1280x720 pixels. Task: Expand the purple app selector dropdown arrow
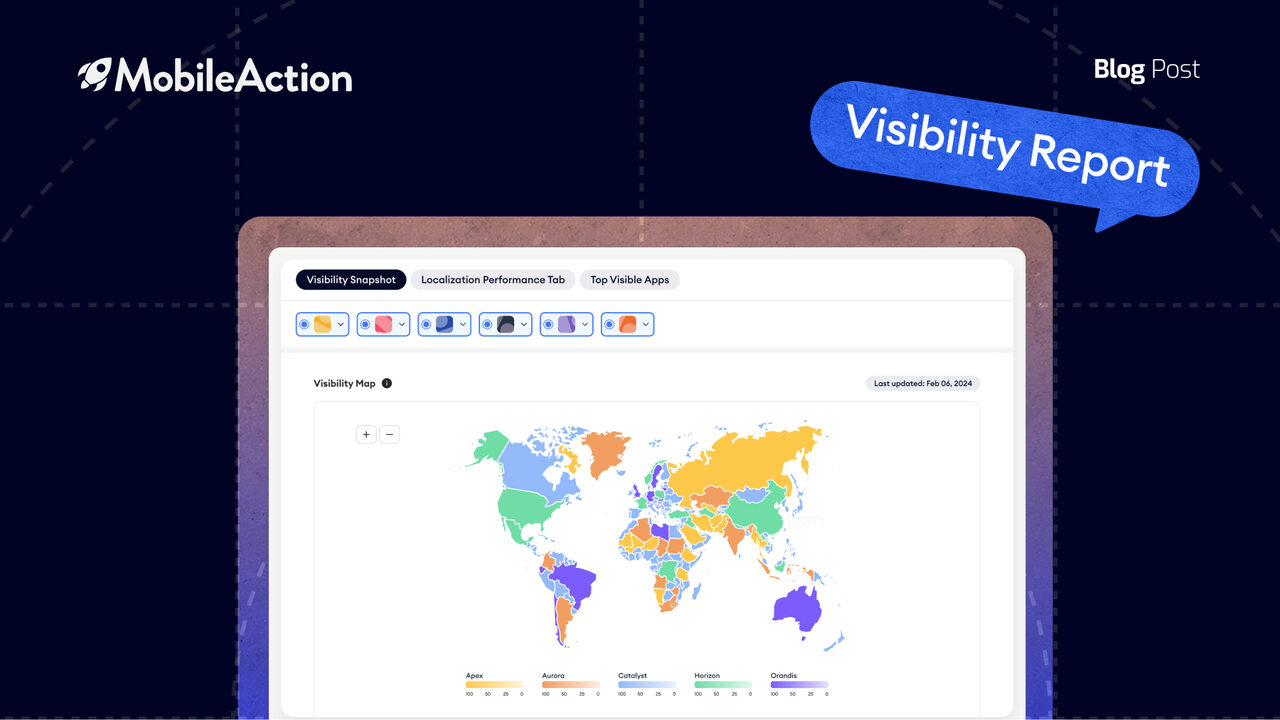point(585,324)
